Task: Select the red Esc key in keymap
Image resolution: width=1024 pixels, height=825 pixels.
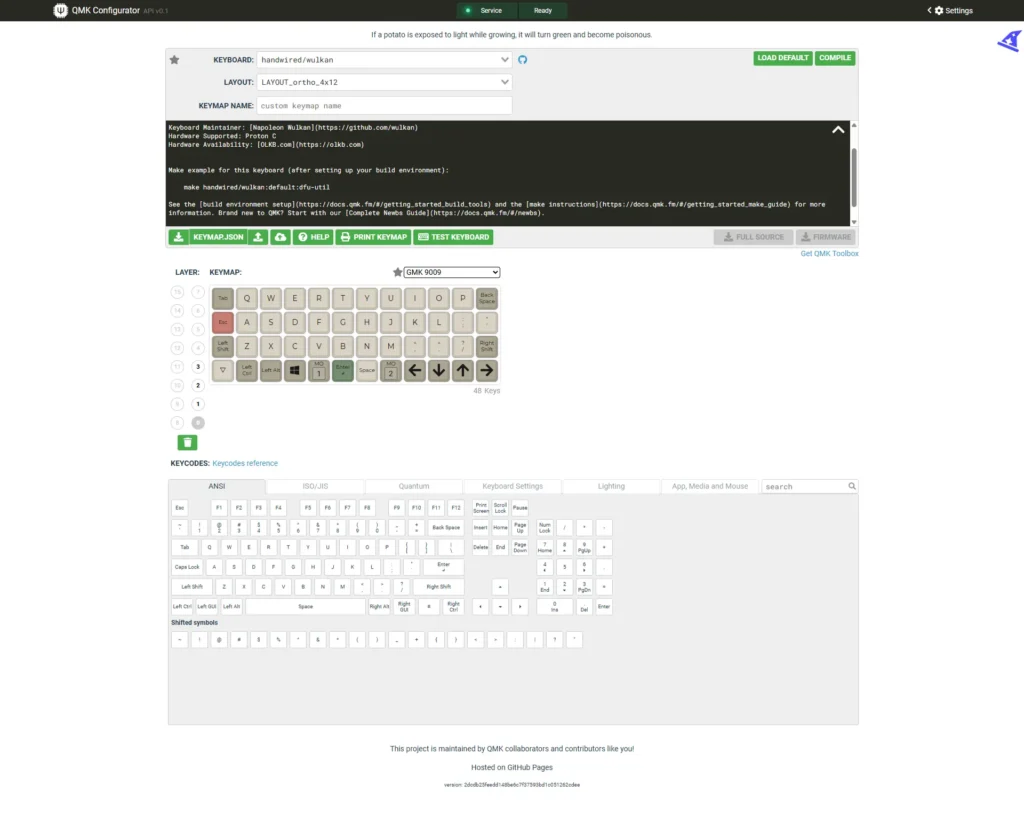Action: 223,322
